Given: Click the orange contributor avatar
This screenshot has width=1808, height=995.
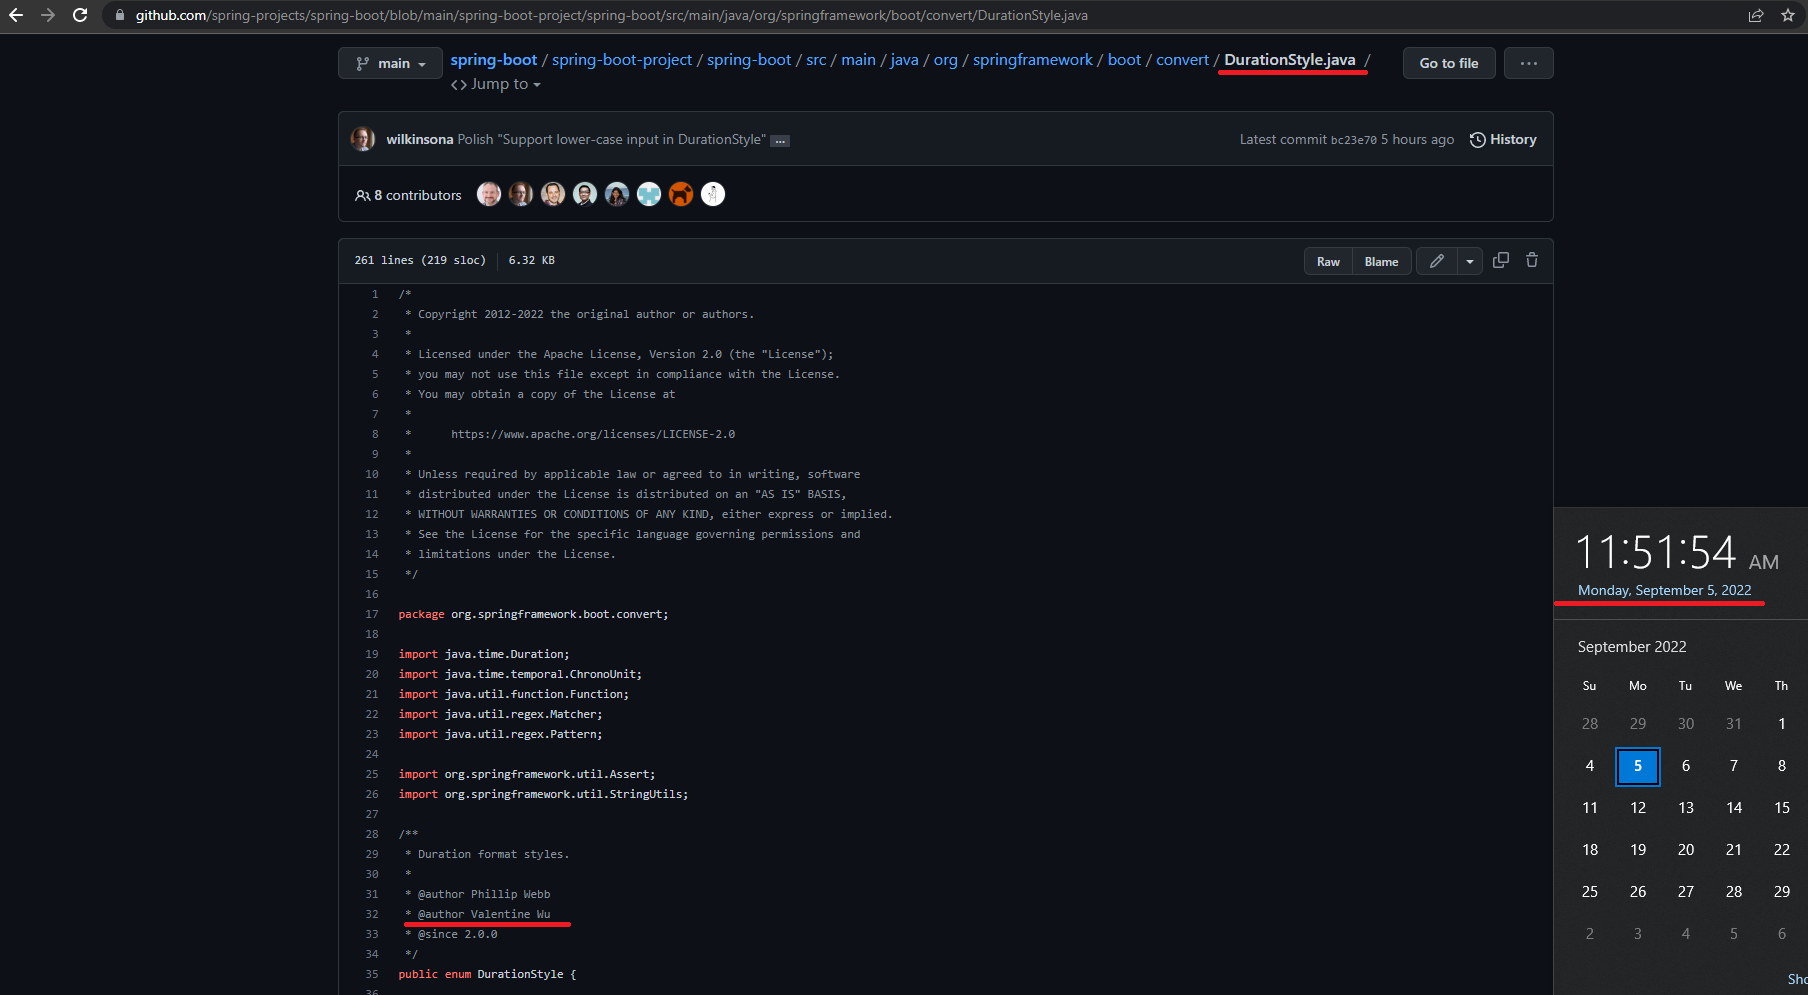Looking at the screenshot, I should tap(681, 194).
